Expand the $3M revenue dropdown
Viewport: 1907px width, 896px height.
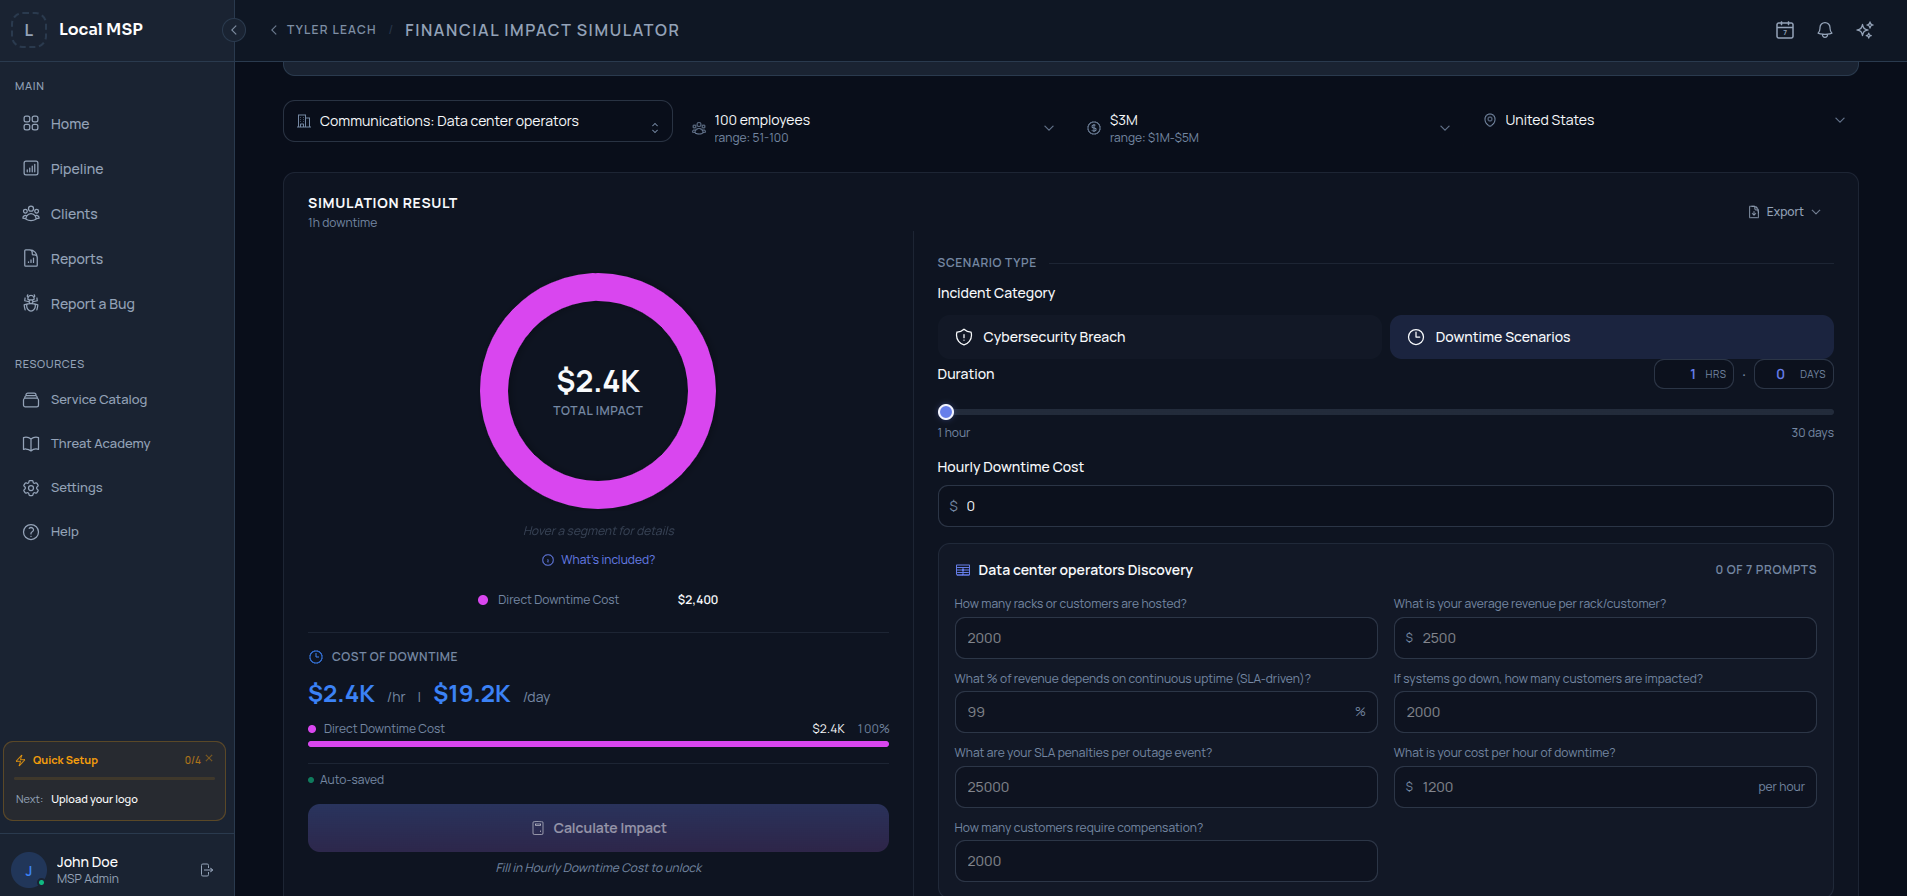[x=1268, y=128]
